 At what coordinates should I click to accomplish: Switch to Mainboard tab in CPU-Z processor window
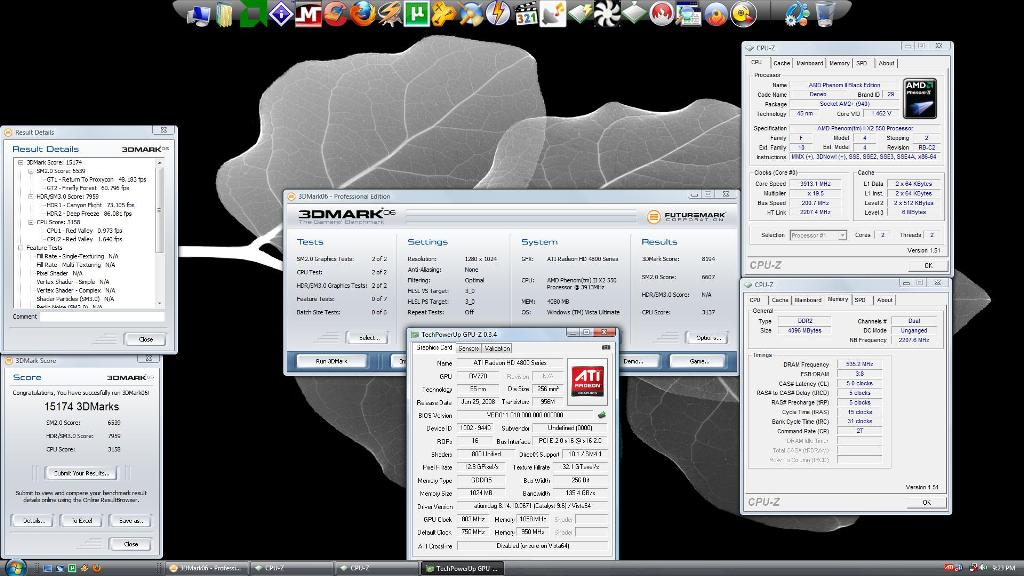810,63
